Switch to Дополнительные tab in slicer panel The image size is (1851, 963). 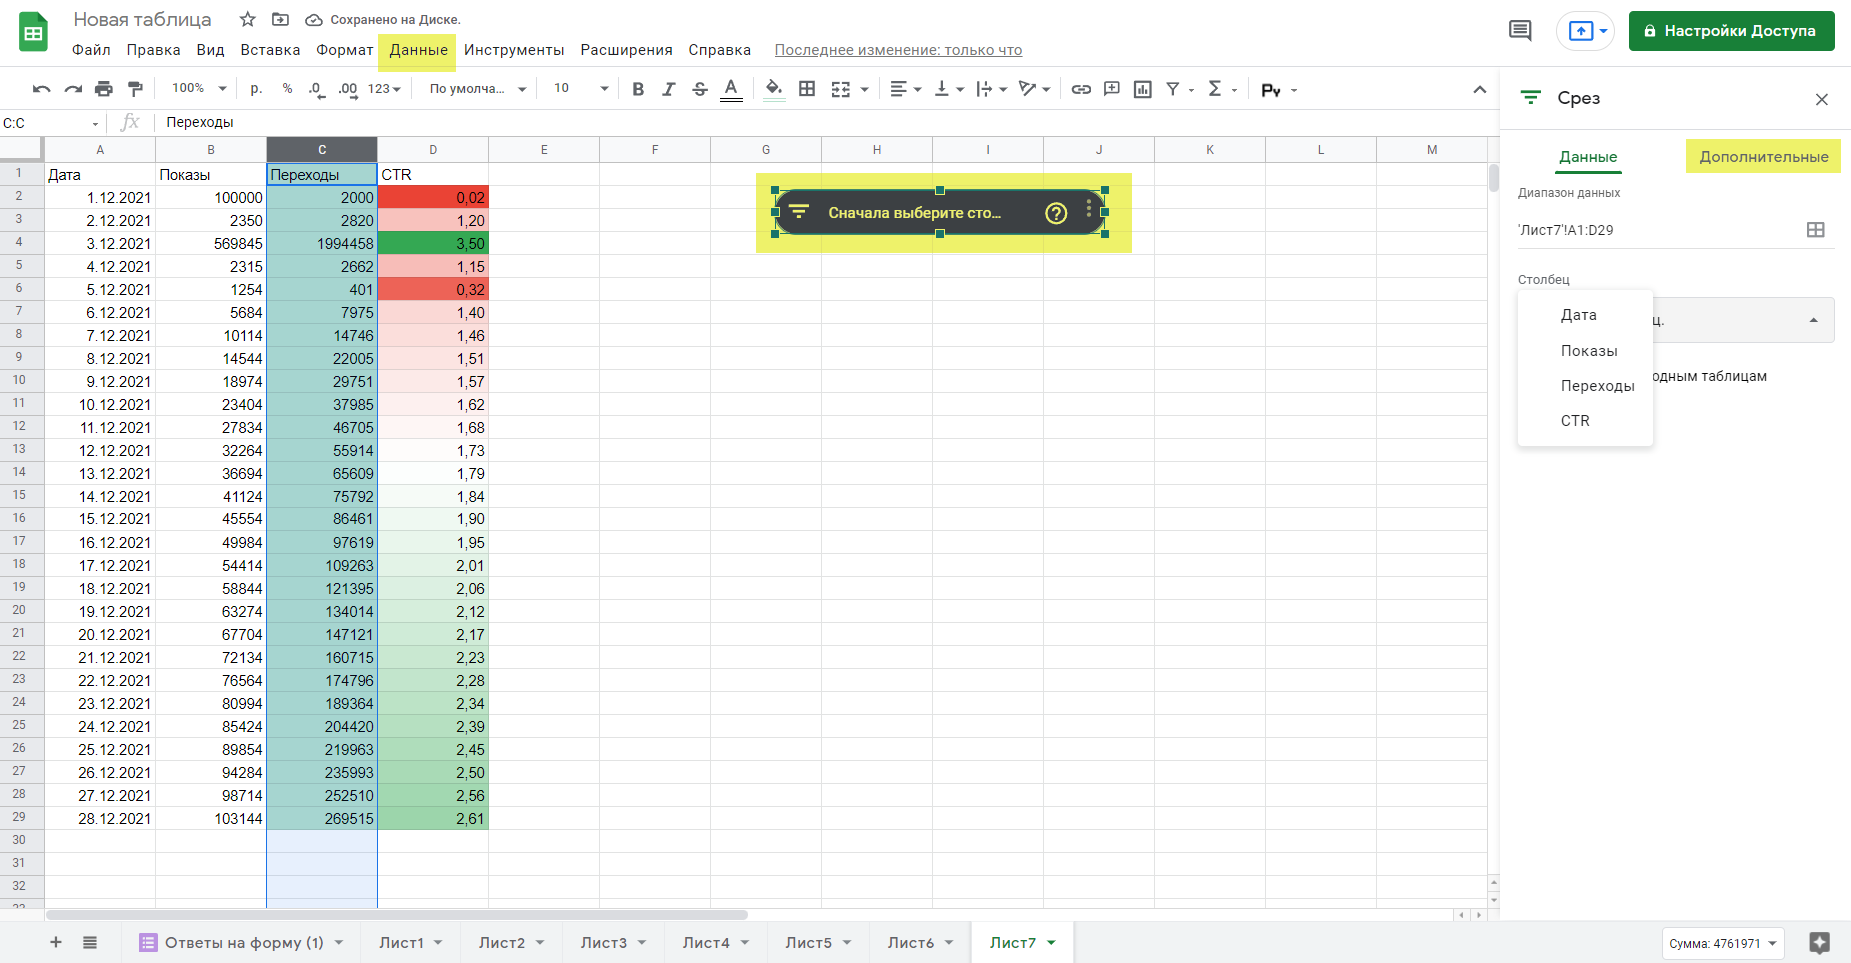click(1763, 157)
